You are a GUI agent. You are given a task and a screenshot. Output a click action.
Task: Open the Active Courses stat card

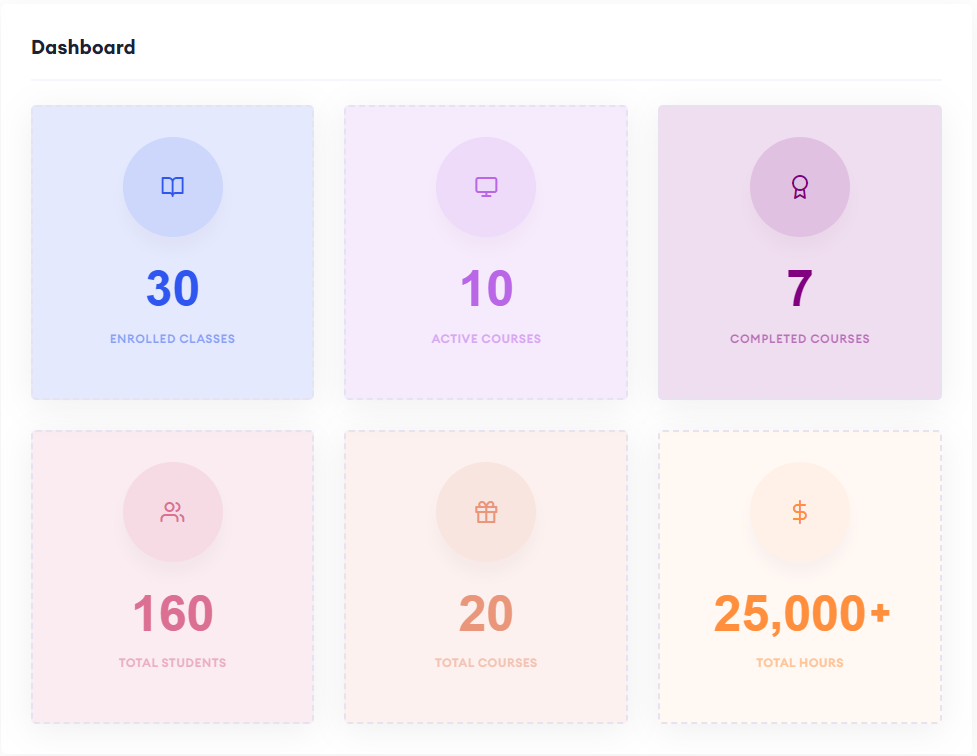(x=486, y=251)
